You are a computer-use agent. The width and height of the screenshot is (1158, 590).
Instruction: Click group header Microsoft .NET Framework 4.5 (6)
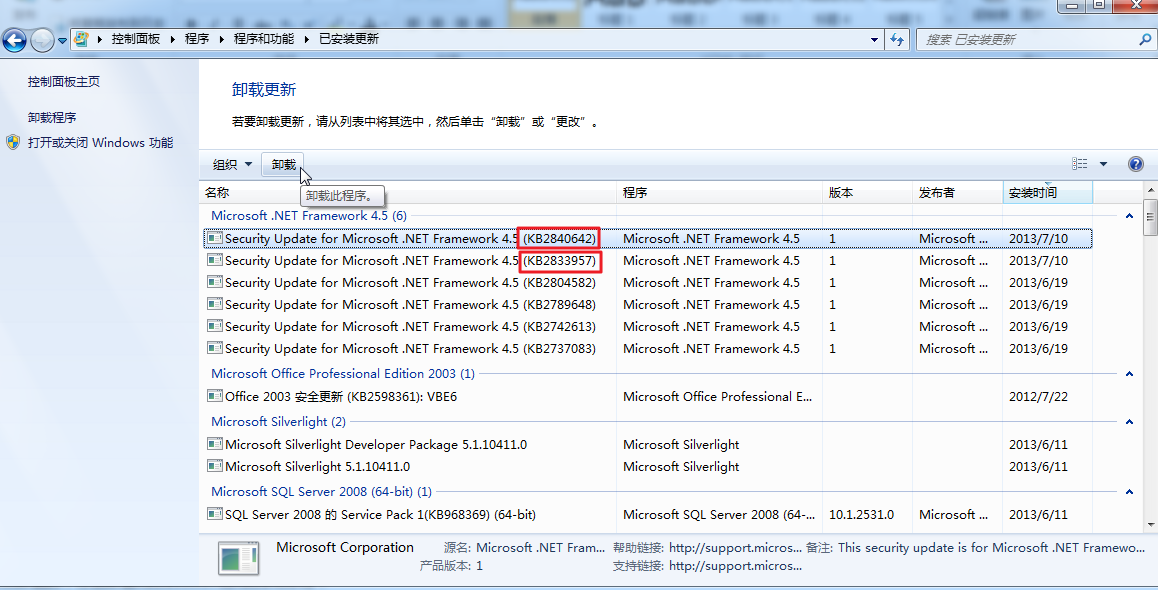309,216
